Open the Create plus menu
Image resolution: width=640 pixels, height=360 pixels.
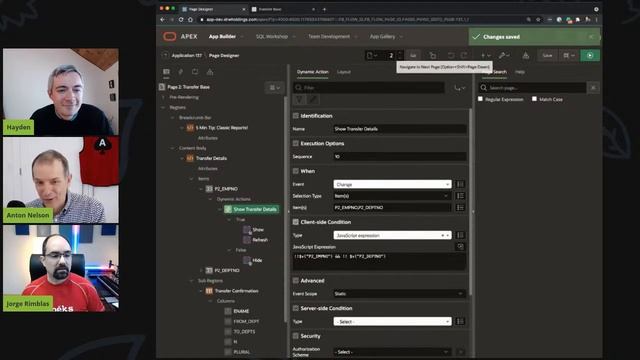click(485, 56)
